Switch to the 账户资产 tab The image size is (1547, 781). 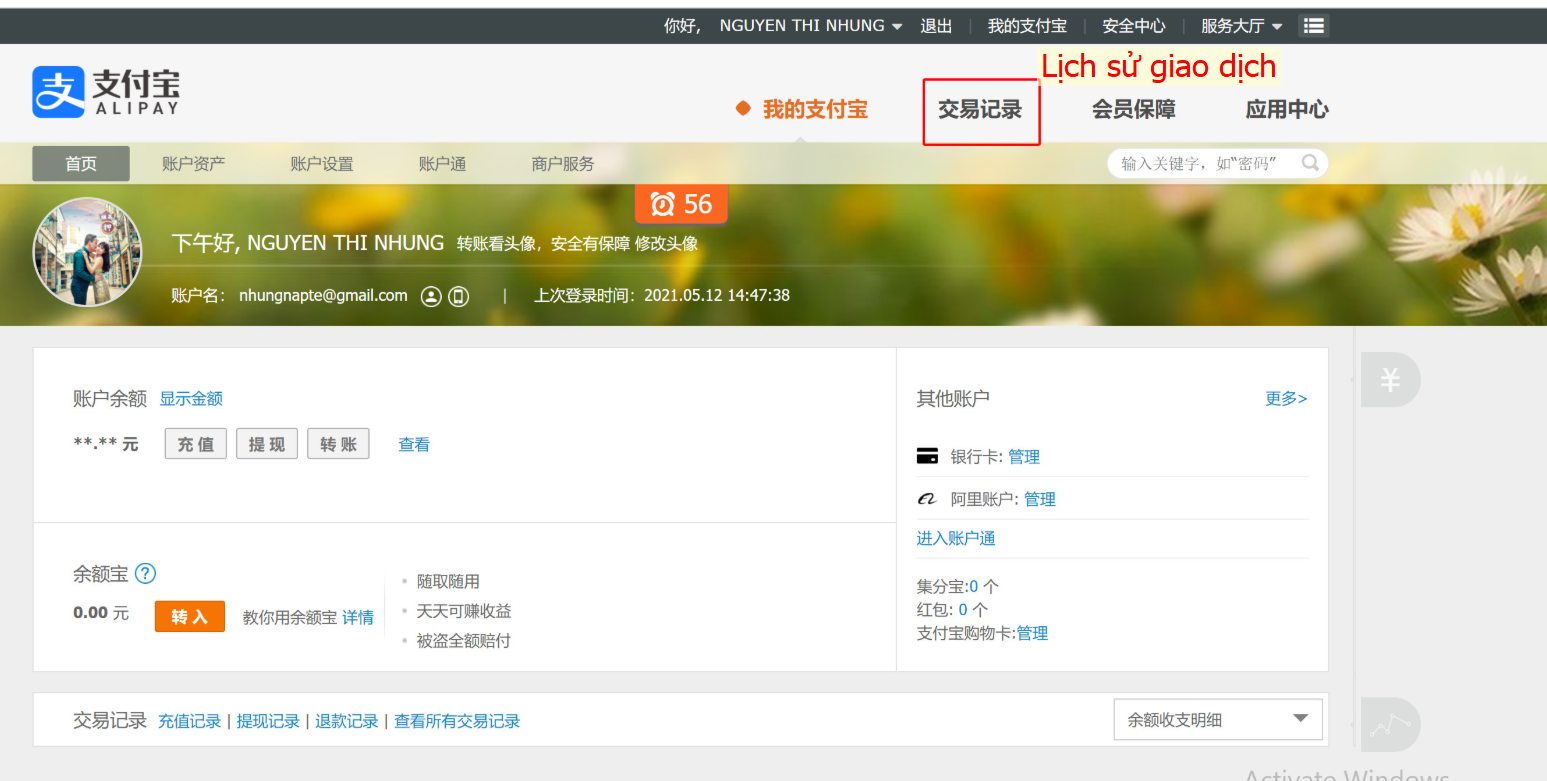193,164
